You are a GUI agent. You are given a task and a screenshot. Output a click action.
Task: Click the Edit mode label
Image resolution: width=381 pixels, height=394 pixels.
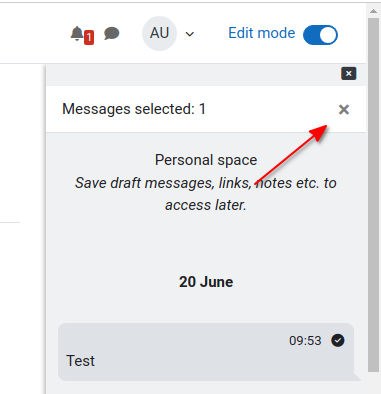click(x=262, y=33)
